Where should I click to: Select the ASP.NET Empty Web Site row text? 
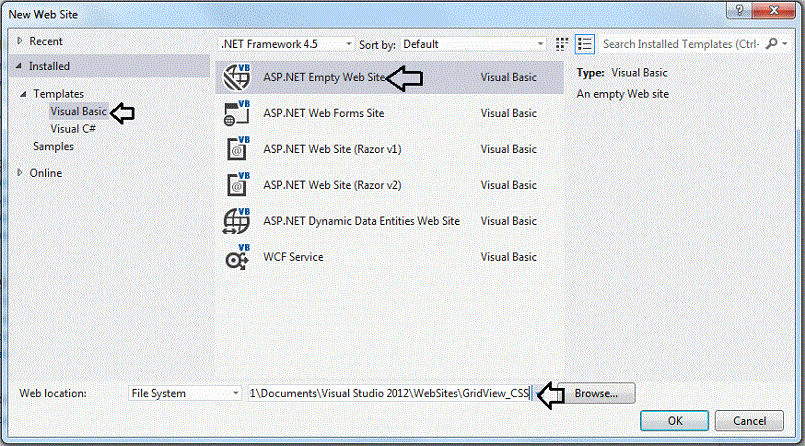click(x=324, y=77)
